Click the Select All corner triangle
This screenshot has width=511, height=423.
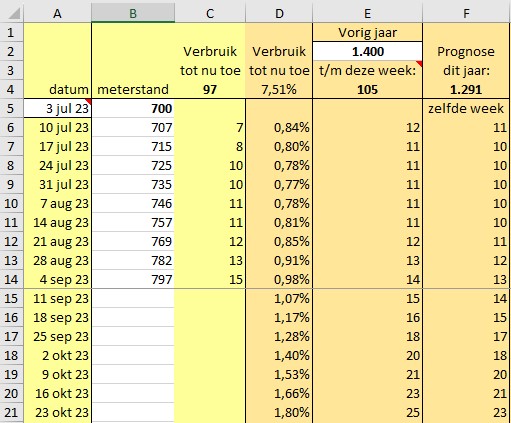pos(12,13)
